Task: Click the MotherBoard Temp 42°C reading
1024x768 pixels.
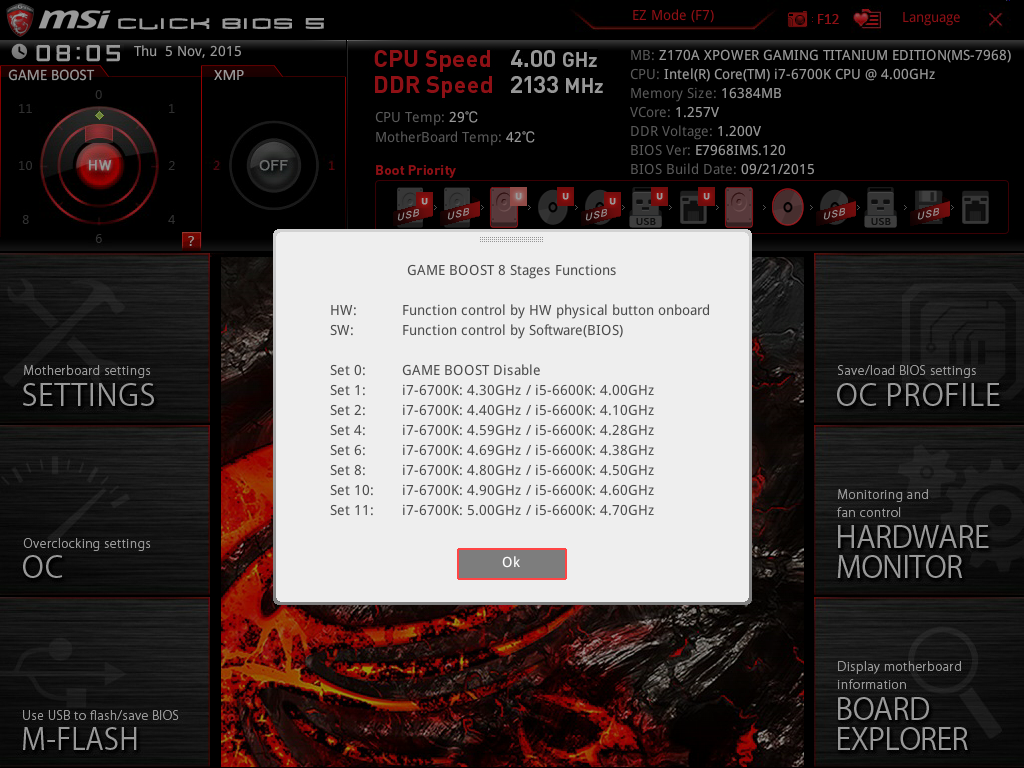Action: pyautogui.click(x=455, y=137)
